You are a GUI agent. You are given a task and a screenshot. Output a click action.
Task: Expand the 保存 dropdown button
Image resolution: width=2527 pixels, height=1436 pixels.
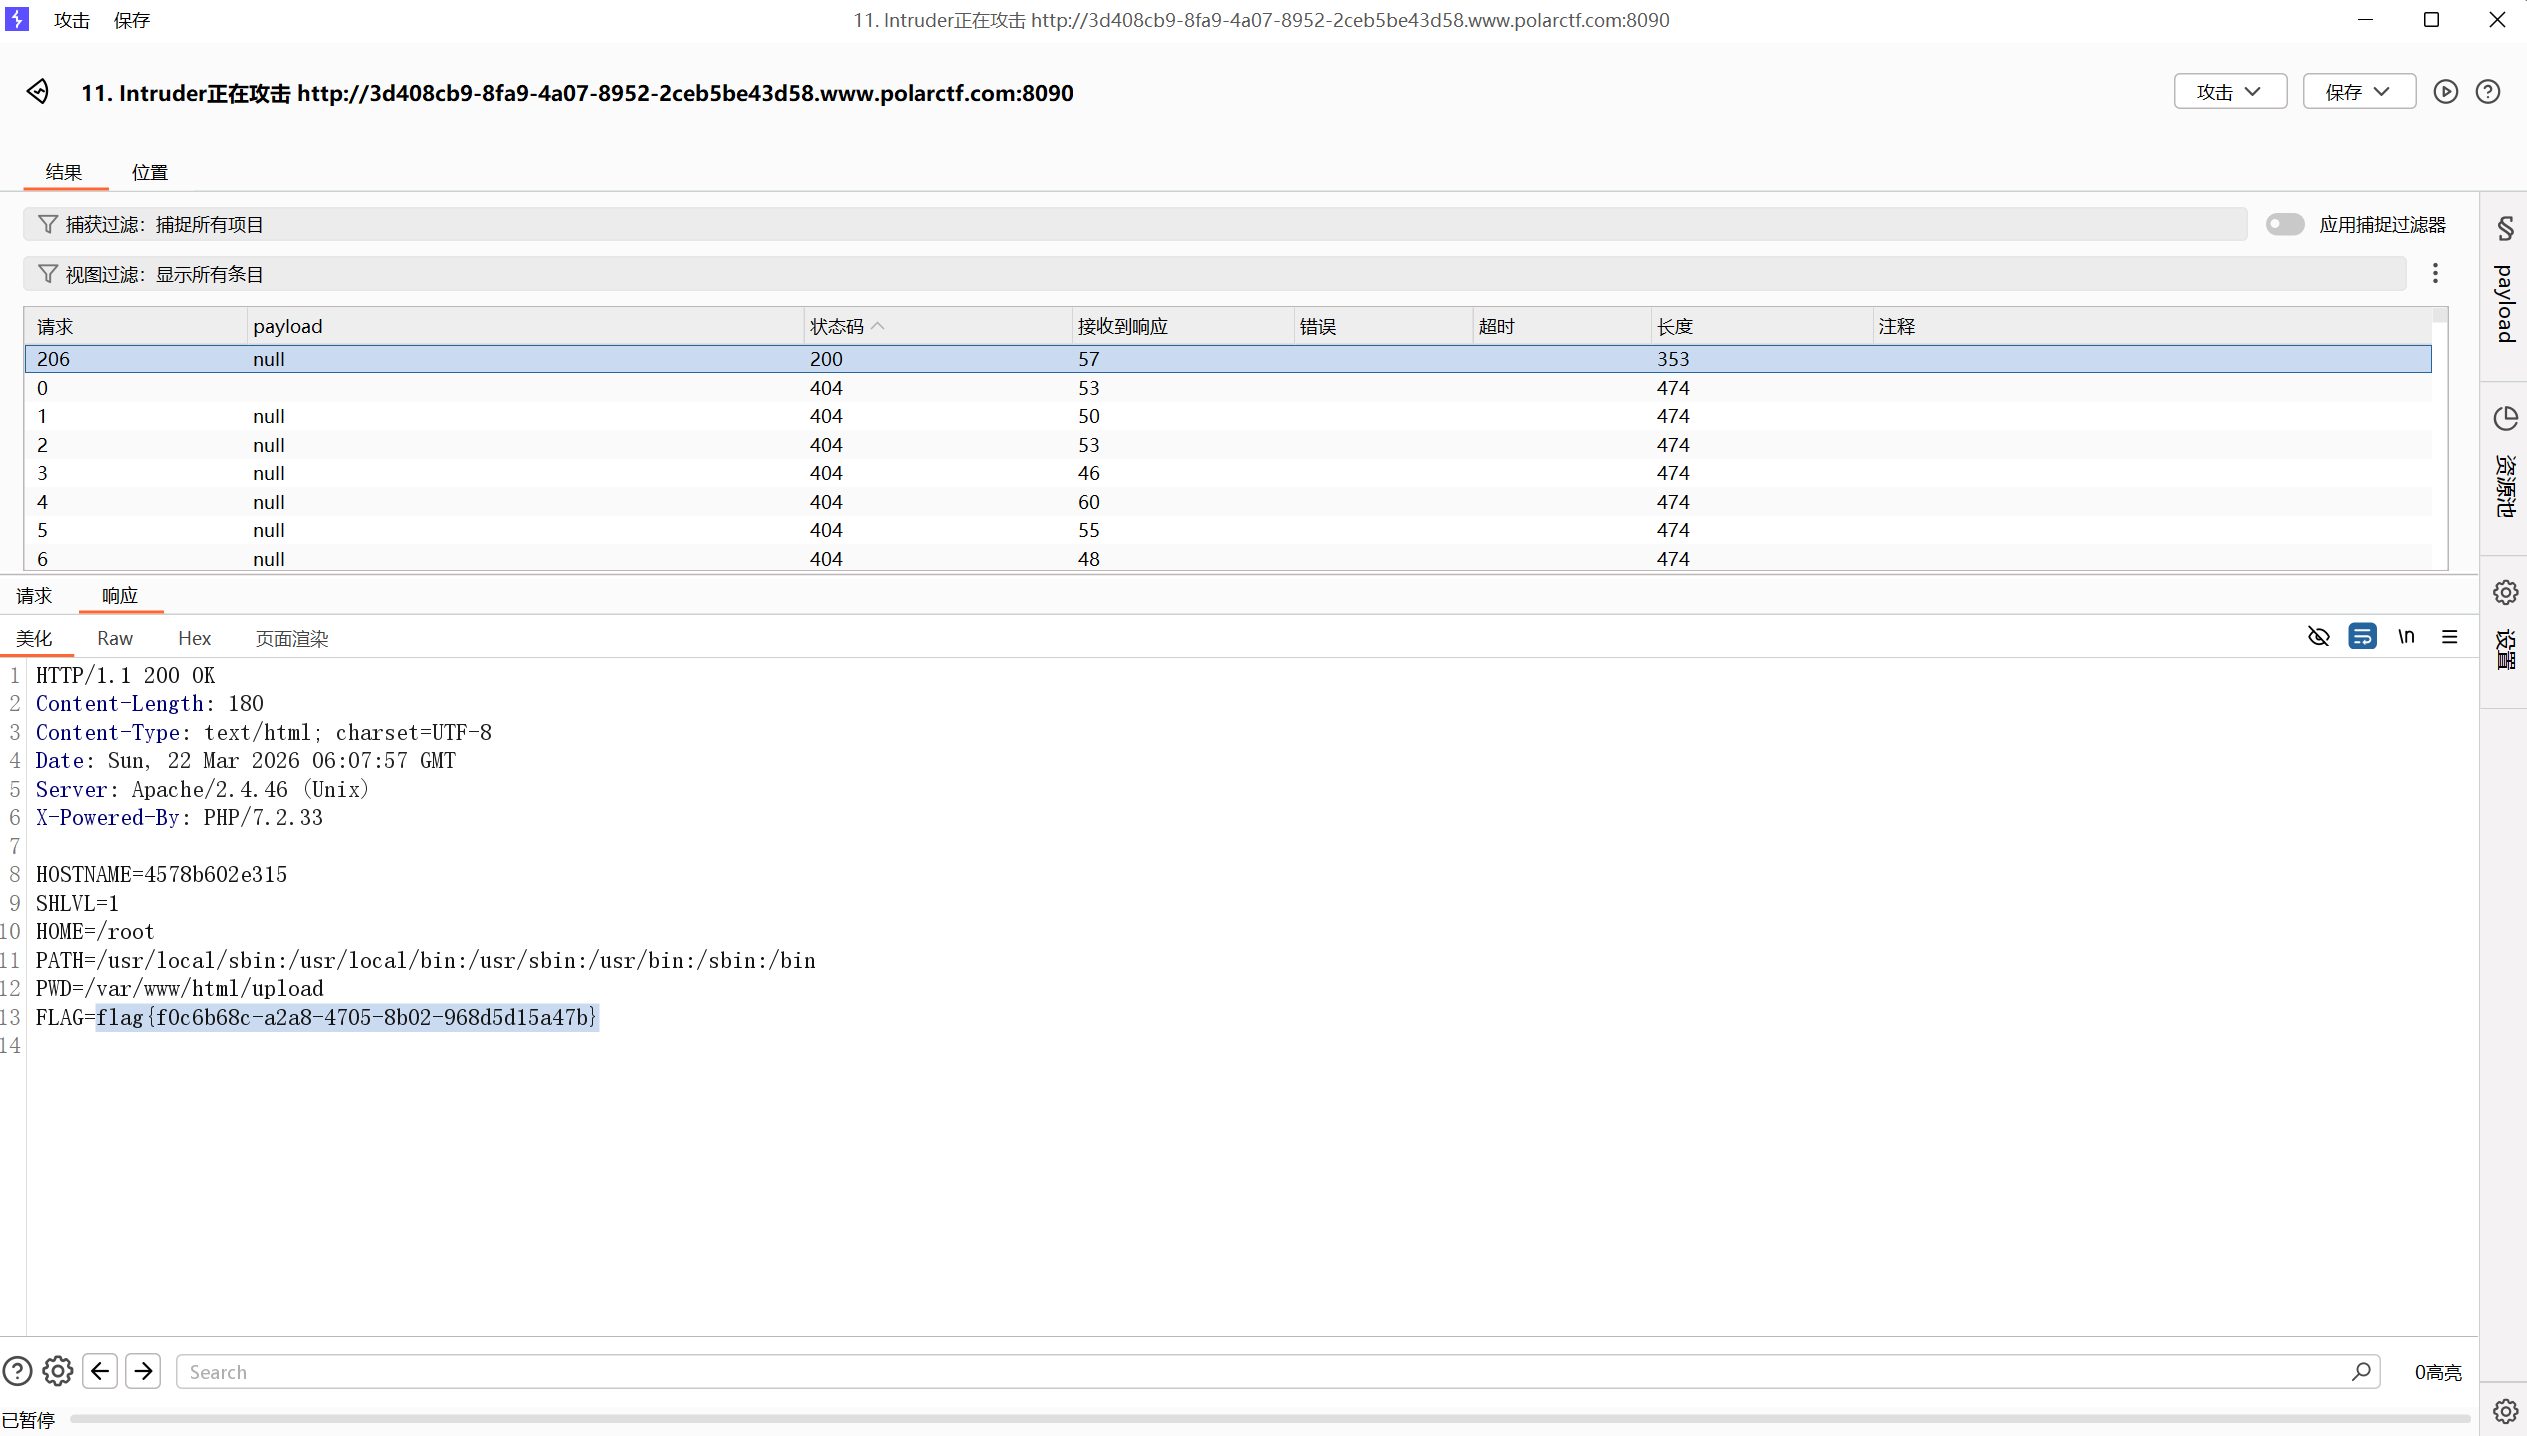point(2358,92)
